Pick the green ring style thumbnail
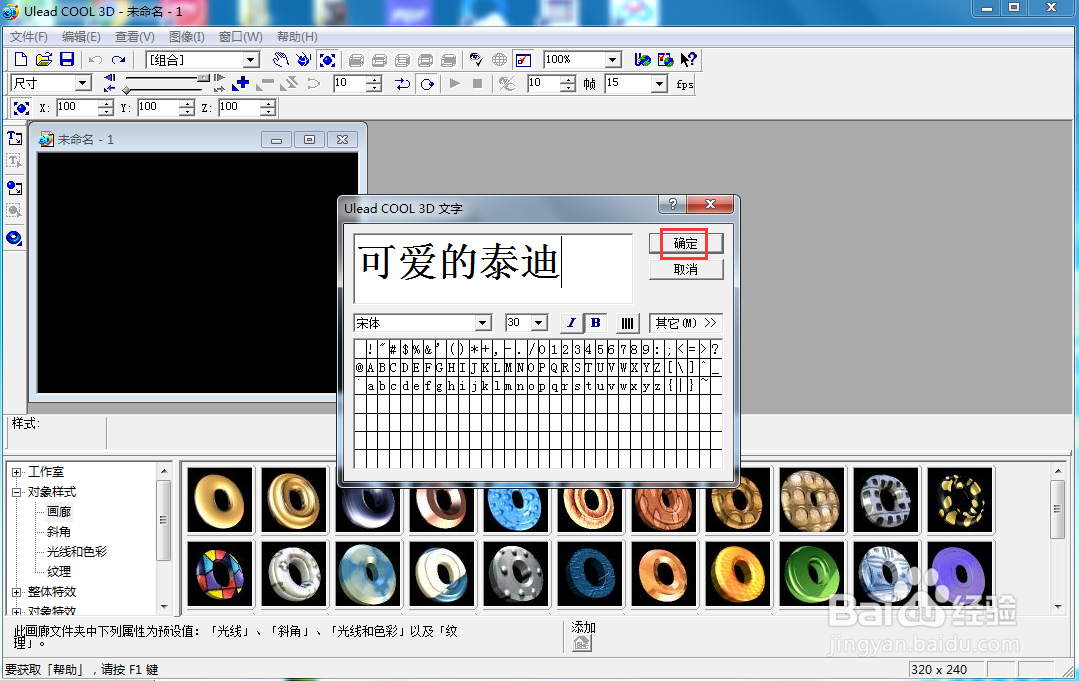 point(812,574)
